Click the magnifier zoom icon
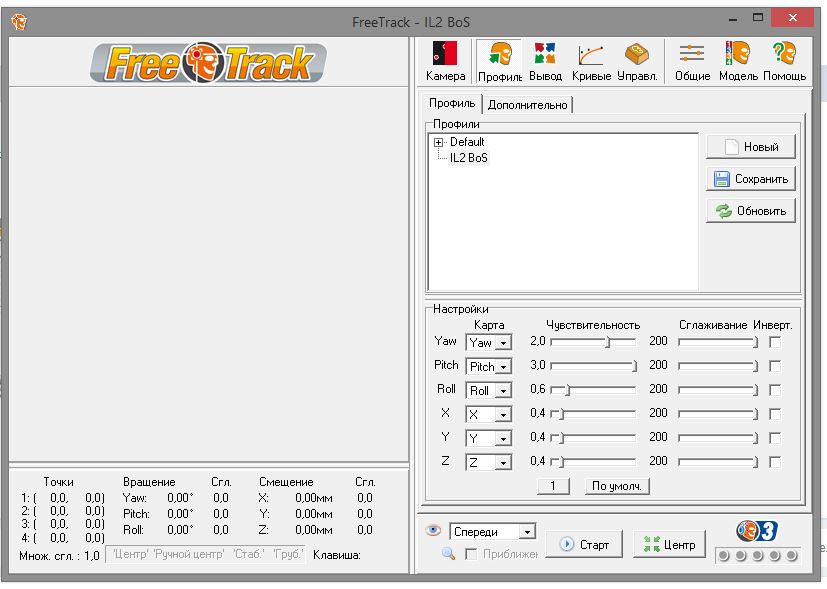827x589 pixels. point(448,553)
